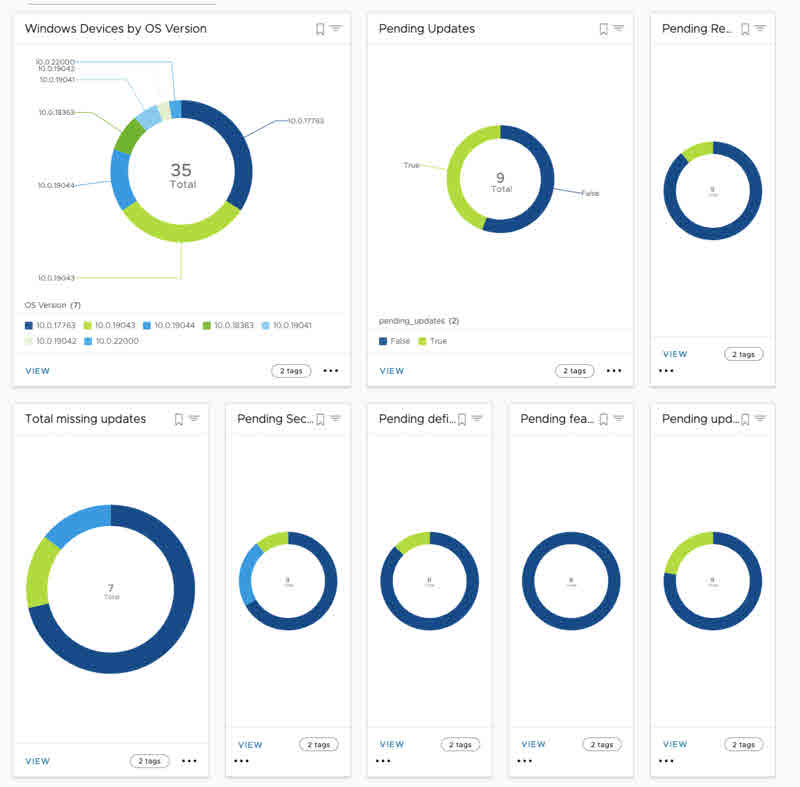Toggle 10.0.22000 legend entry visibility

[111, 341]
